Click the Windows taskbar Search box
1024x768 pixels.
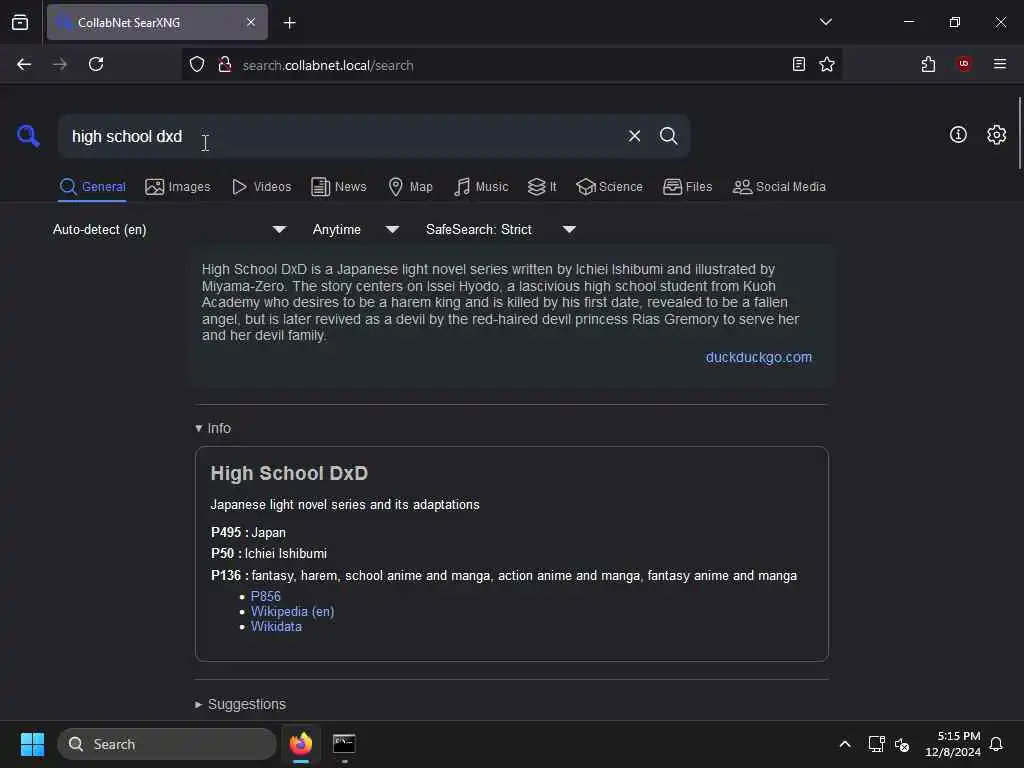coord(167,744)
